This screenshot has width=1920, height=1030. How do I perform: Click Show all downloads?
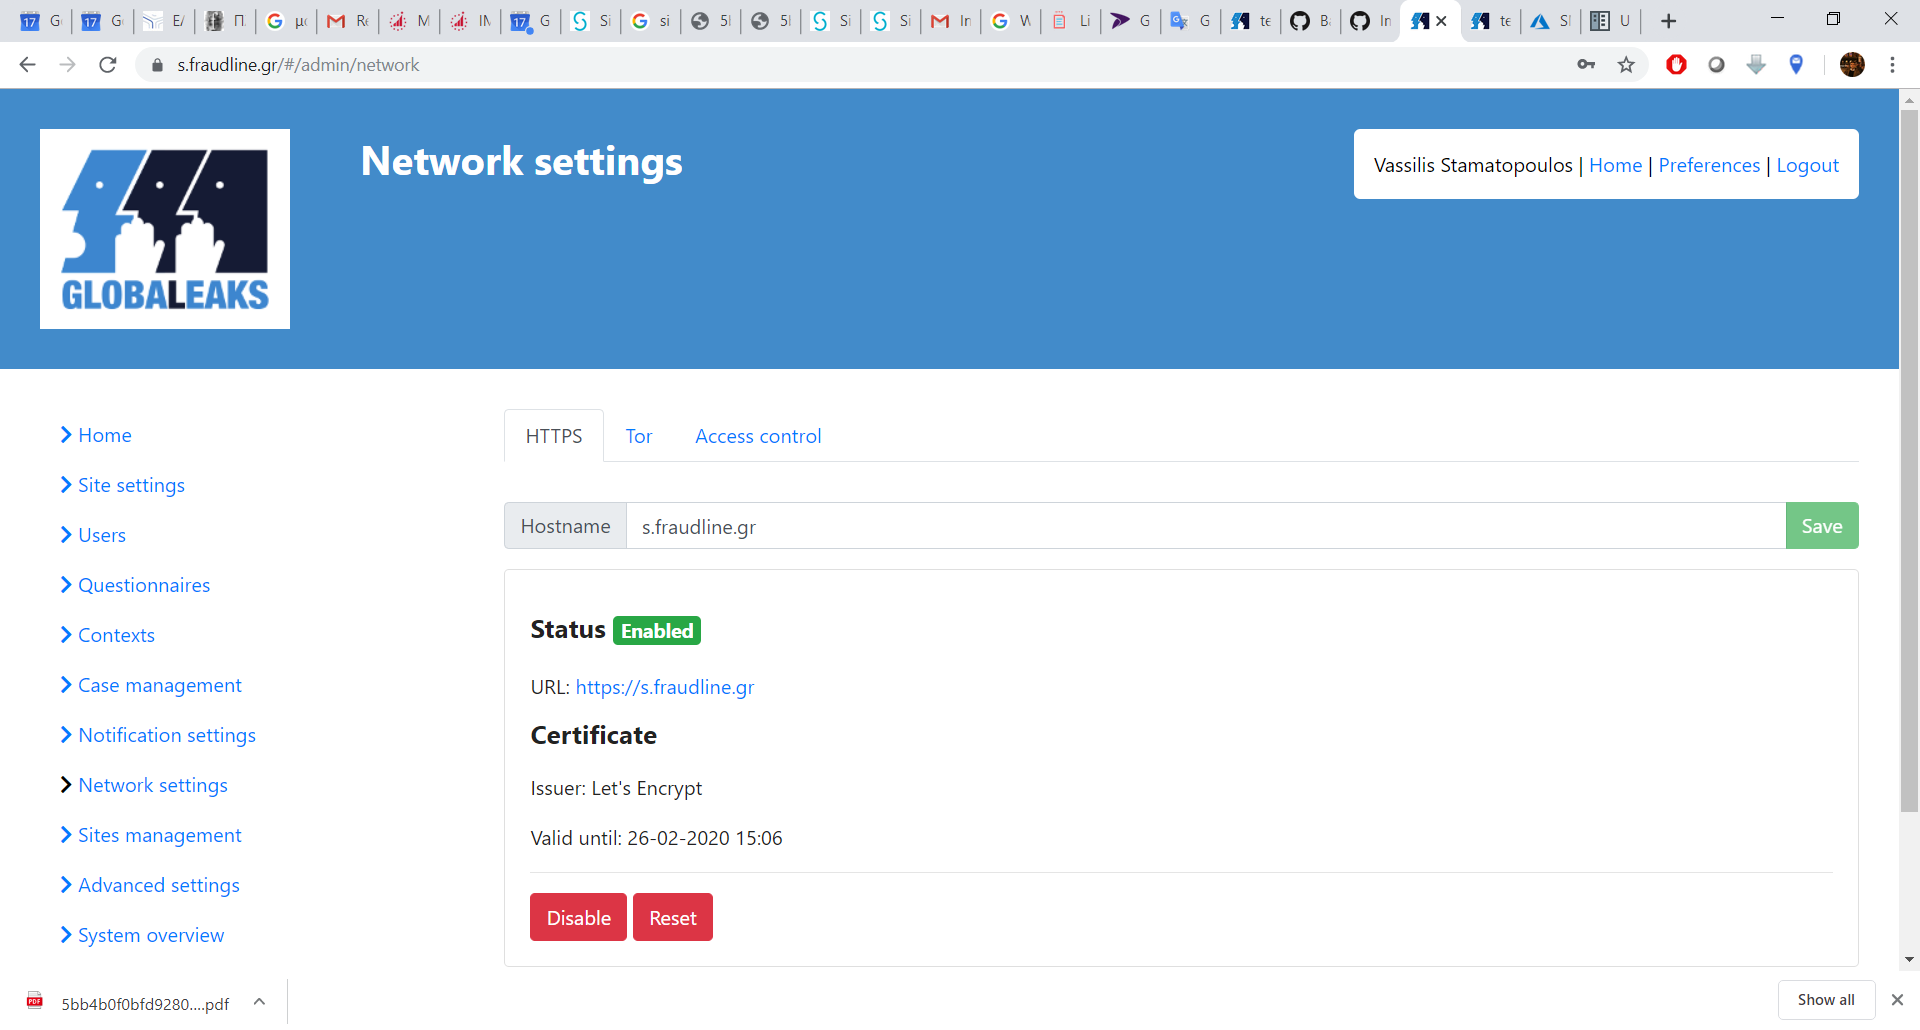(x=1826, y=1000)
